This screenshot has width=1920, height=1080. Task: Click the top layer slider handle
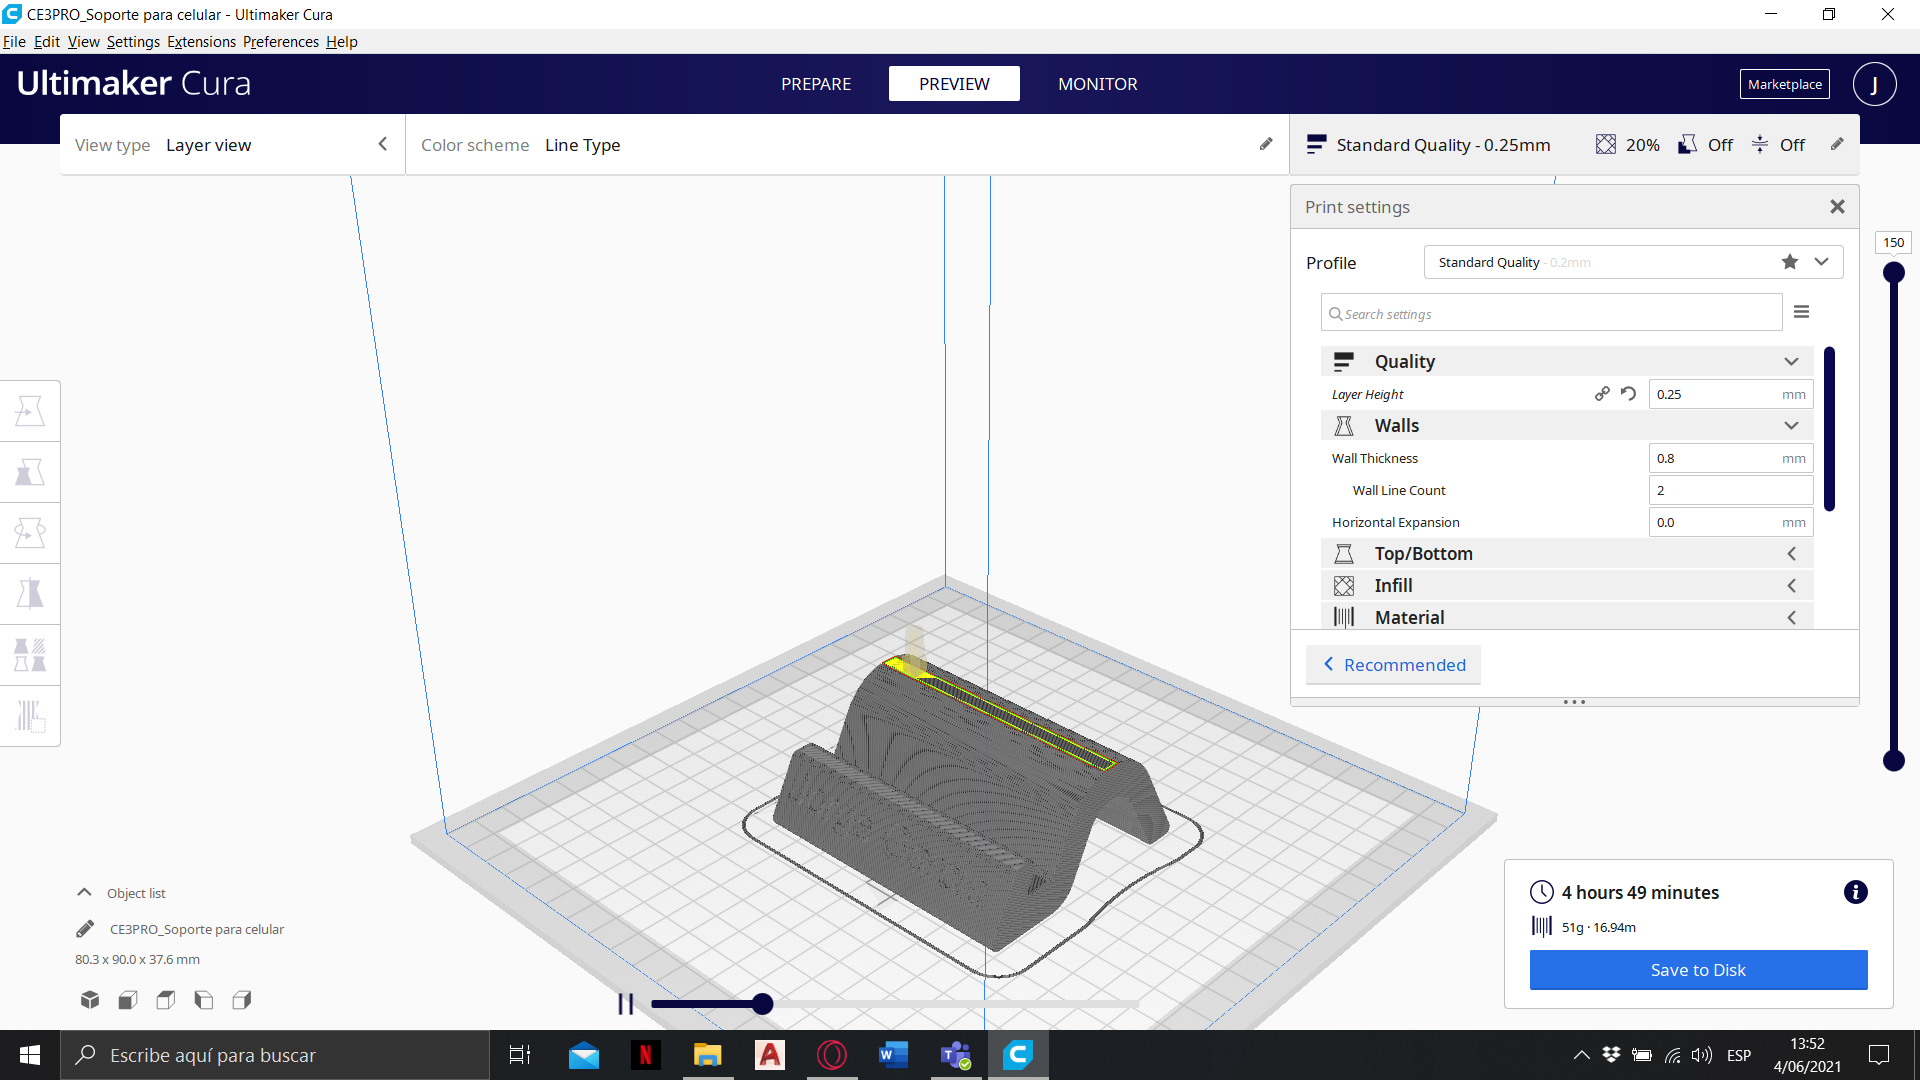(1893, 273)
